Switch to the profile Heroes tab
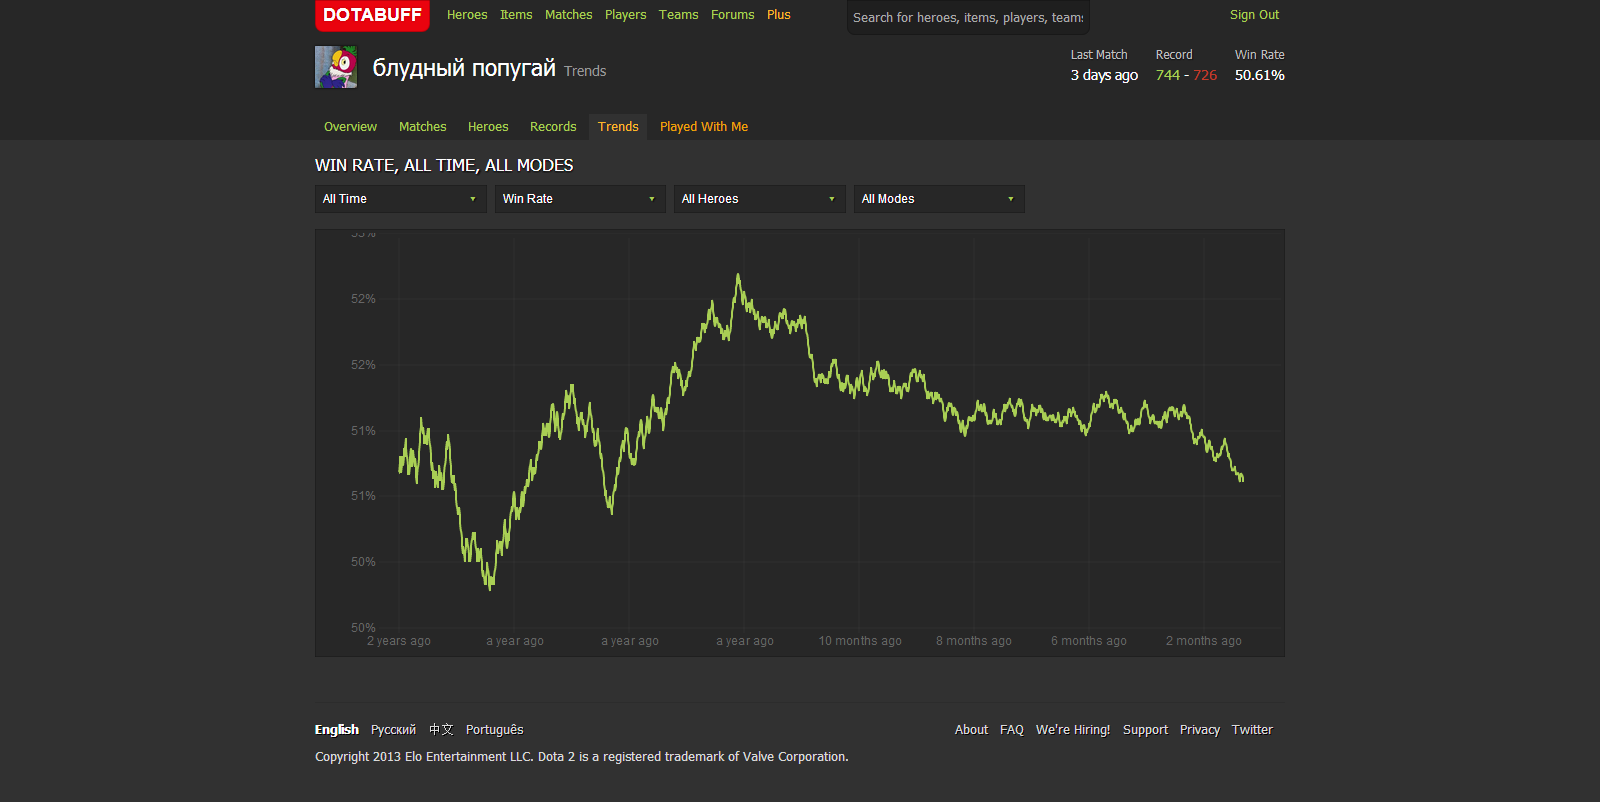The width and height of the screenshot is (1600, 802). (x=488, y=127)
